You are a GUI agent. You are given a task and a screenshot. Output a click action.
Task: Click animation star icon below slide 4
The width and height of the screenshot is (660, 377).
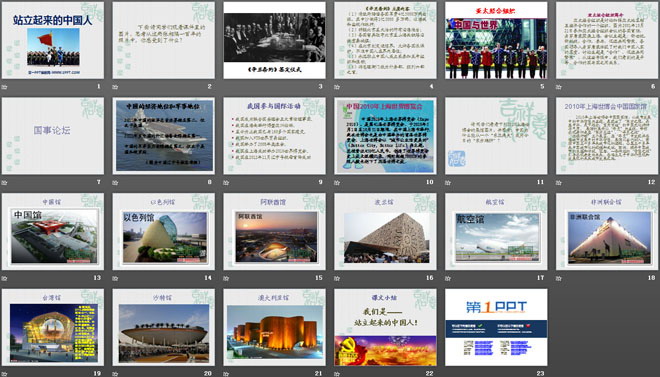click(x=337, y=87)
